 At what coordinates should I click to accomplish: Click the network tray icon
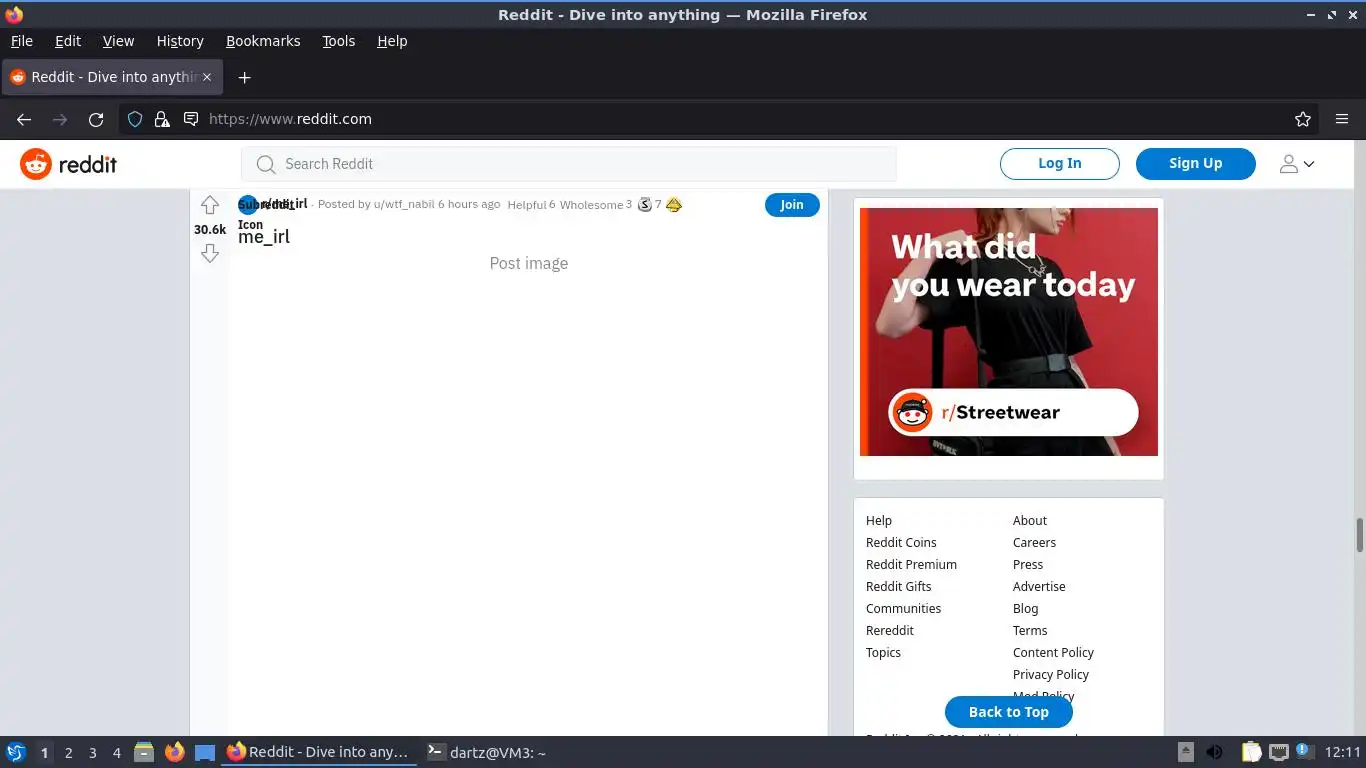point(1279,752)
